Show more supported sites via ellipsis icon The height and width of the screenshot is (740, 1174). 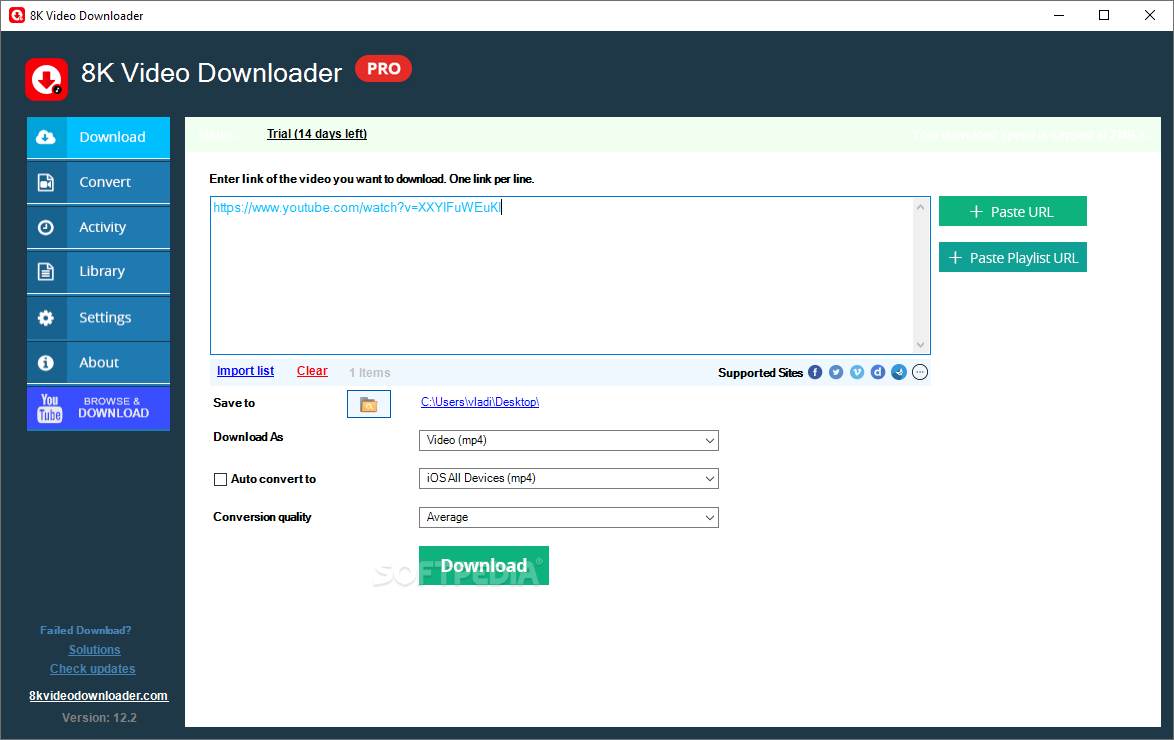[920, 372]
